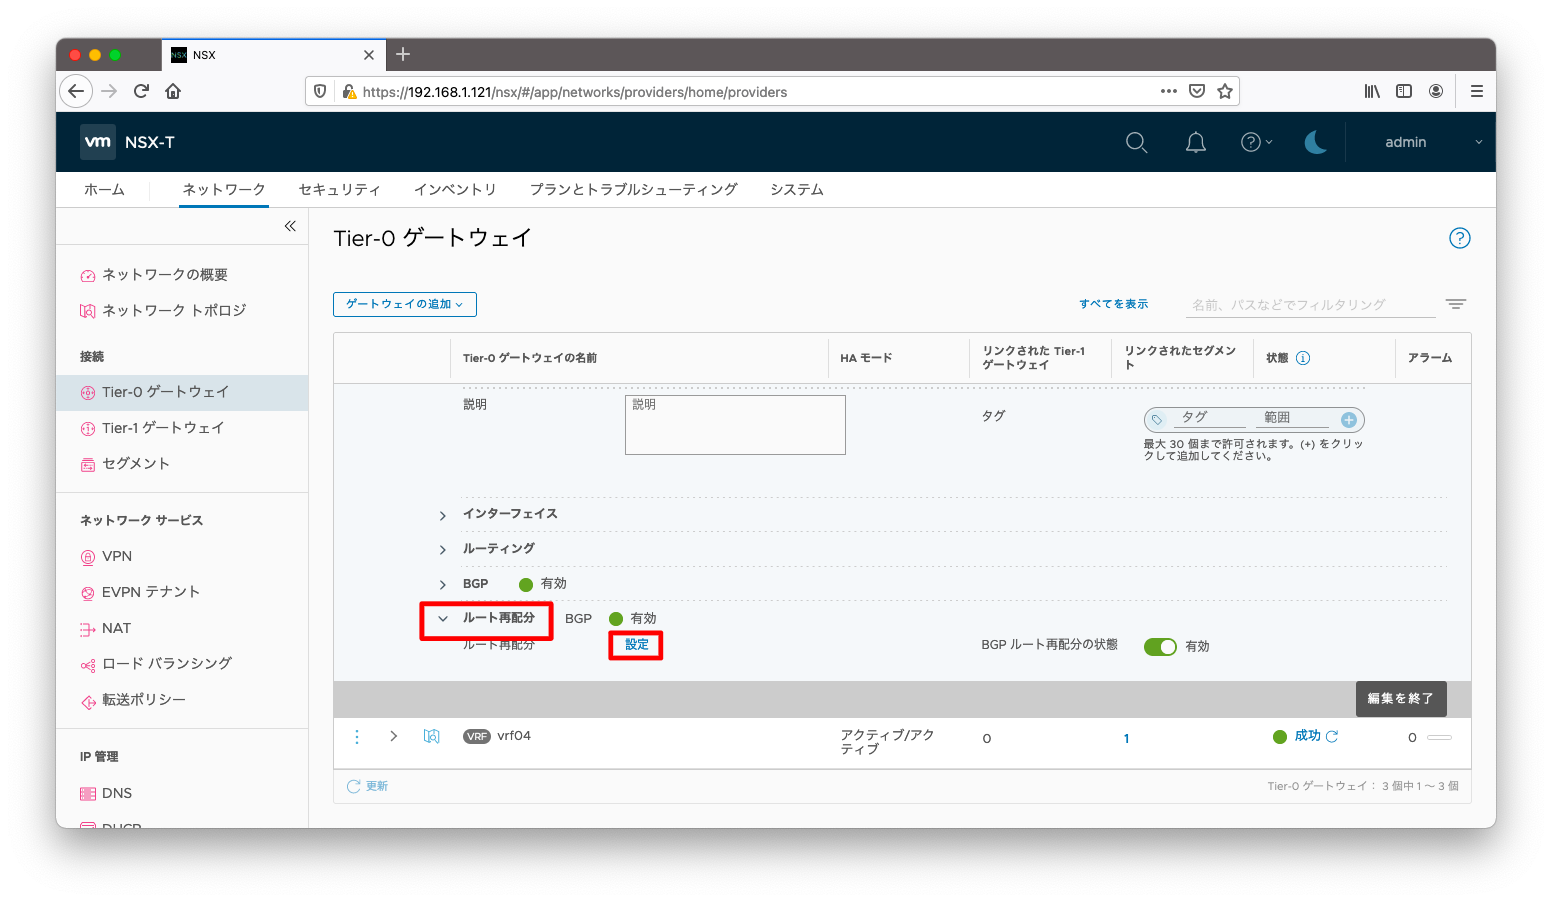Open vrf04 topology map icon
Viewport: 1552px width, 902px height.
click(432, 737)
